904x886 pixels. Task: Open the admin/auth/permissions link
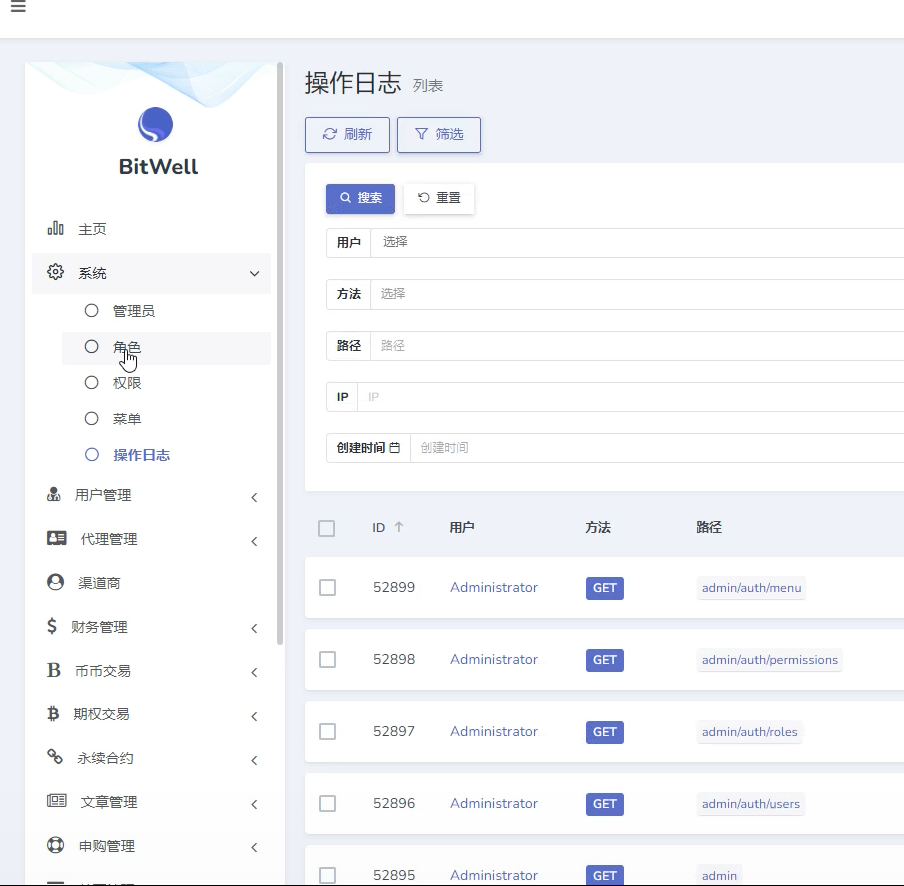pos(770,660)
